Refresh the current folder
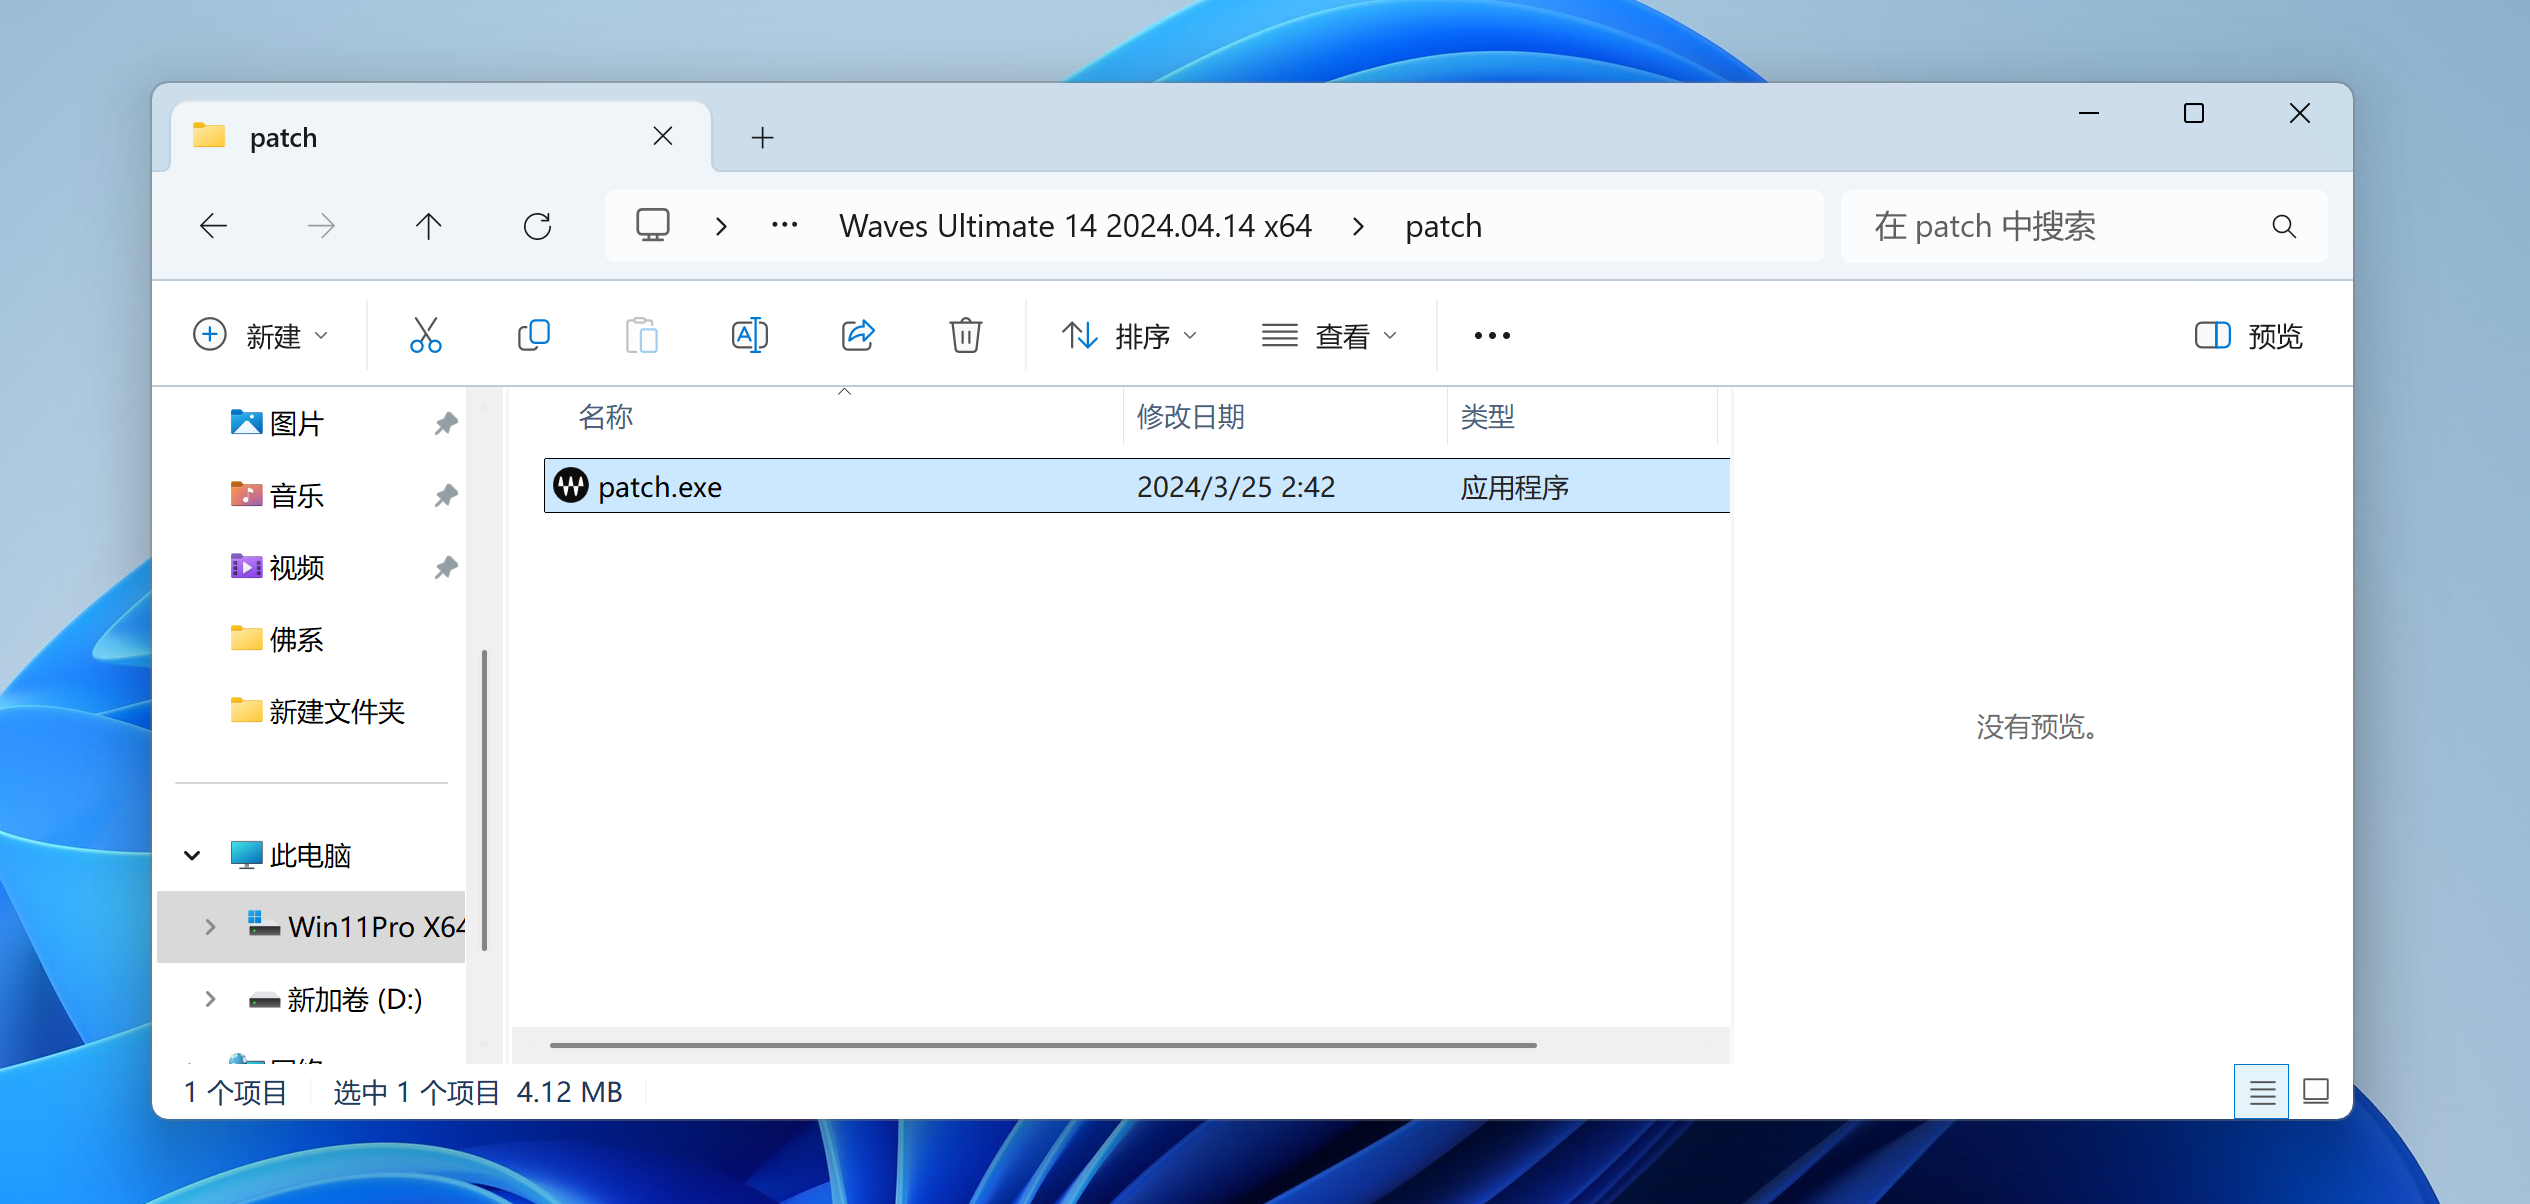The width and height of the screenshot is (2530, 1204). click(x=537, y=227)
